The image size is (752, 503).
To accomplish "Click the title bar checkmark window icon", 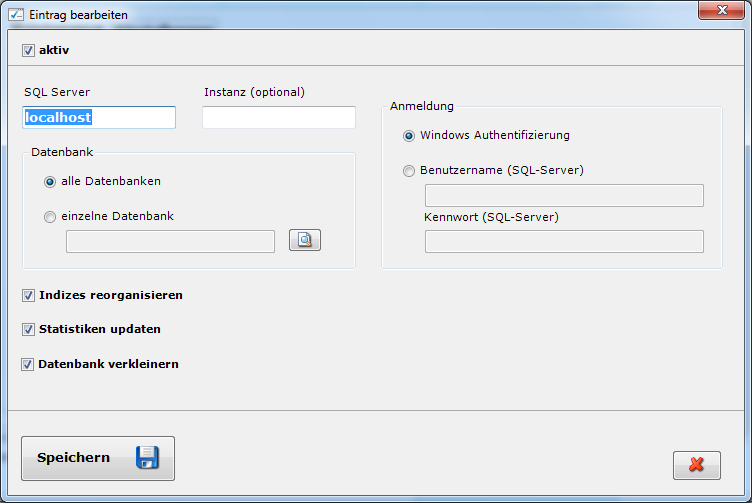I will point(16,14).
